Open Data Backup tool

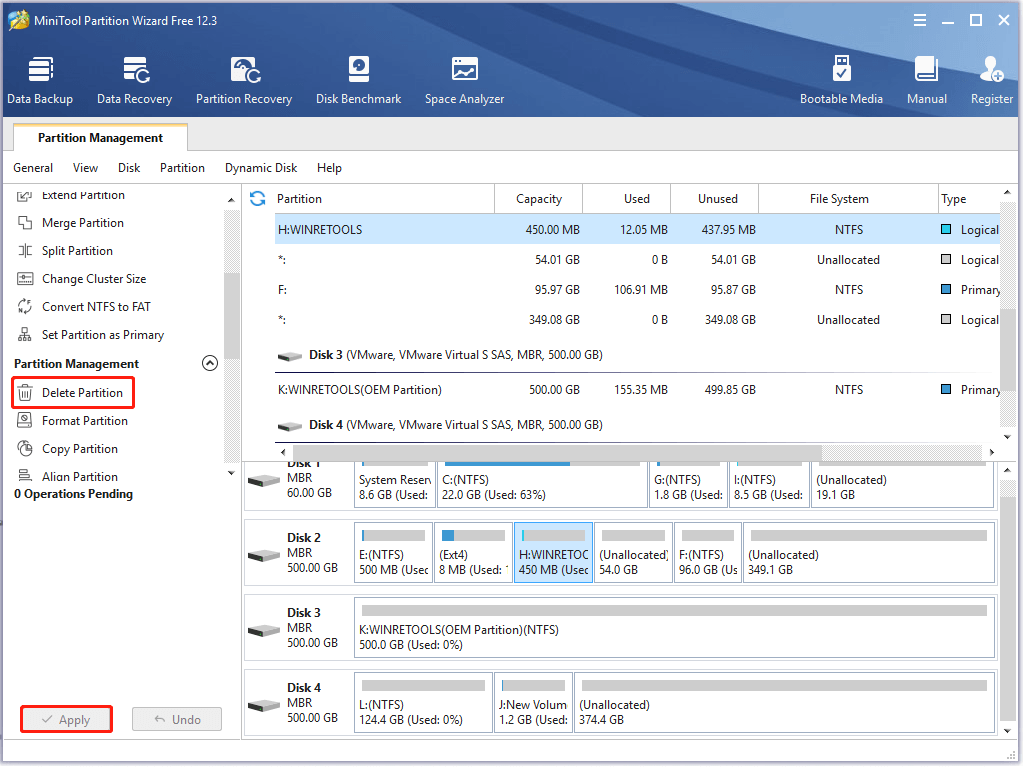pyautogui.click(x=40, y=80)
